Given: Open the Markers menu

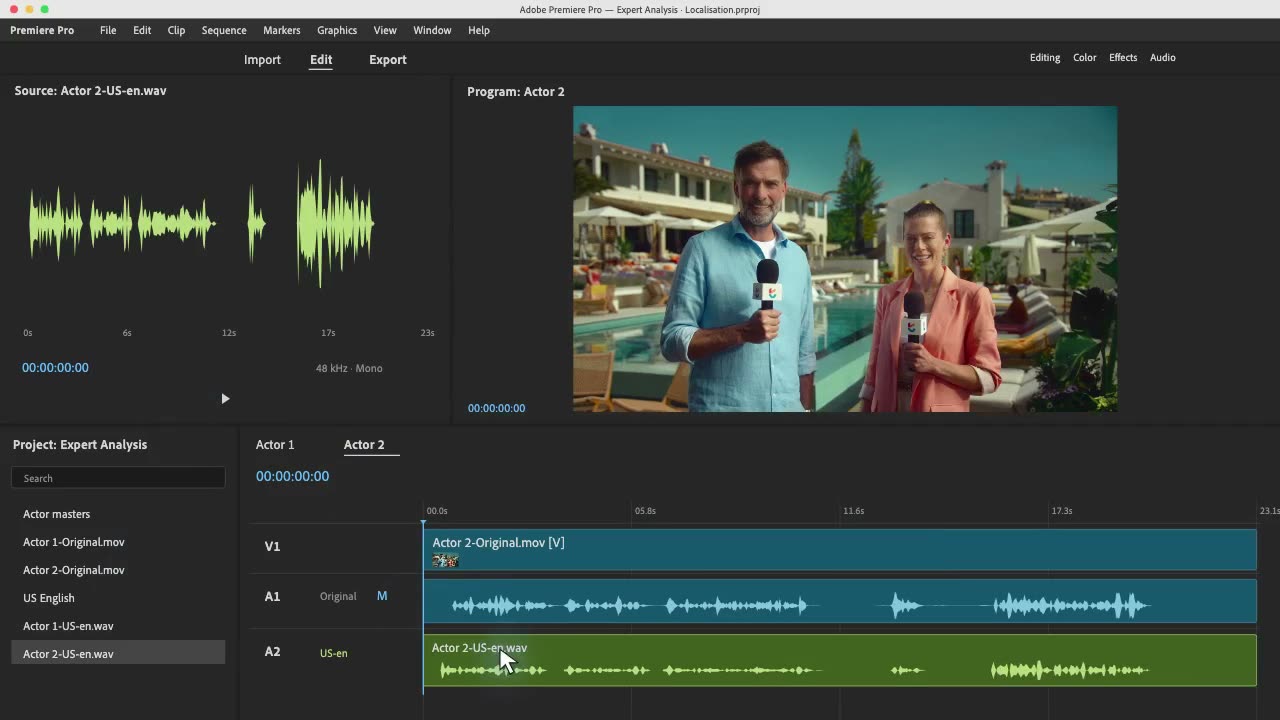Looking at the screenshot, I should click(282, 30).
